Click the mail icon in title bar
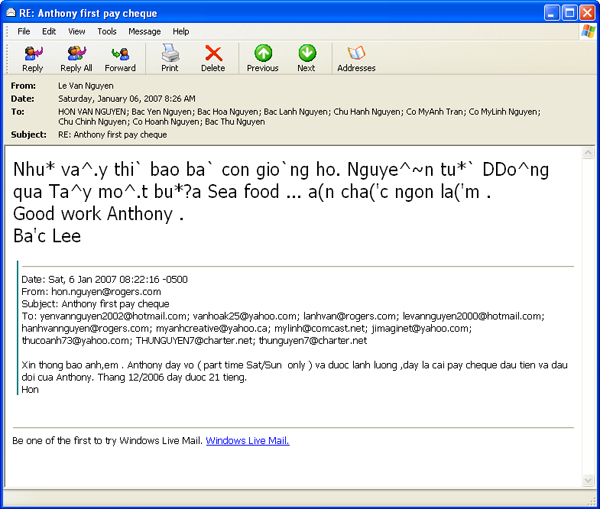 11,13
